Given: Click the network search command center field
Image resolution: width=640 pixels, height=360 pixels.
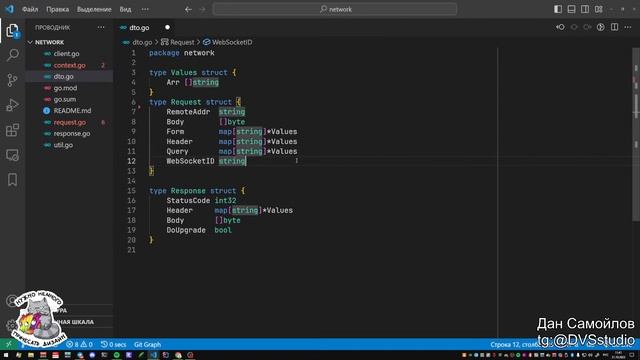Looking at the screenshot, I should pos(335,9).
